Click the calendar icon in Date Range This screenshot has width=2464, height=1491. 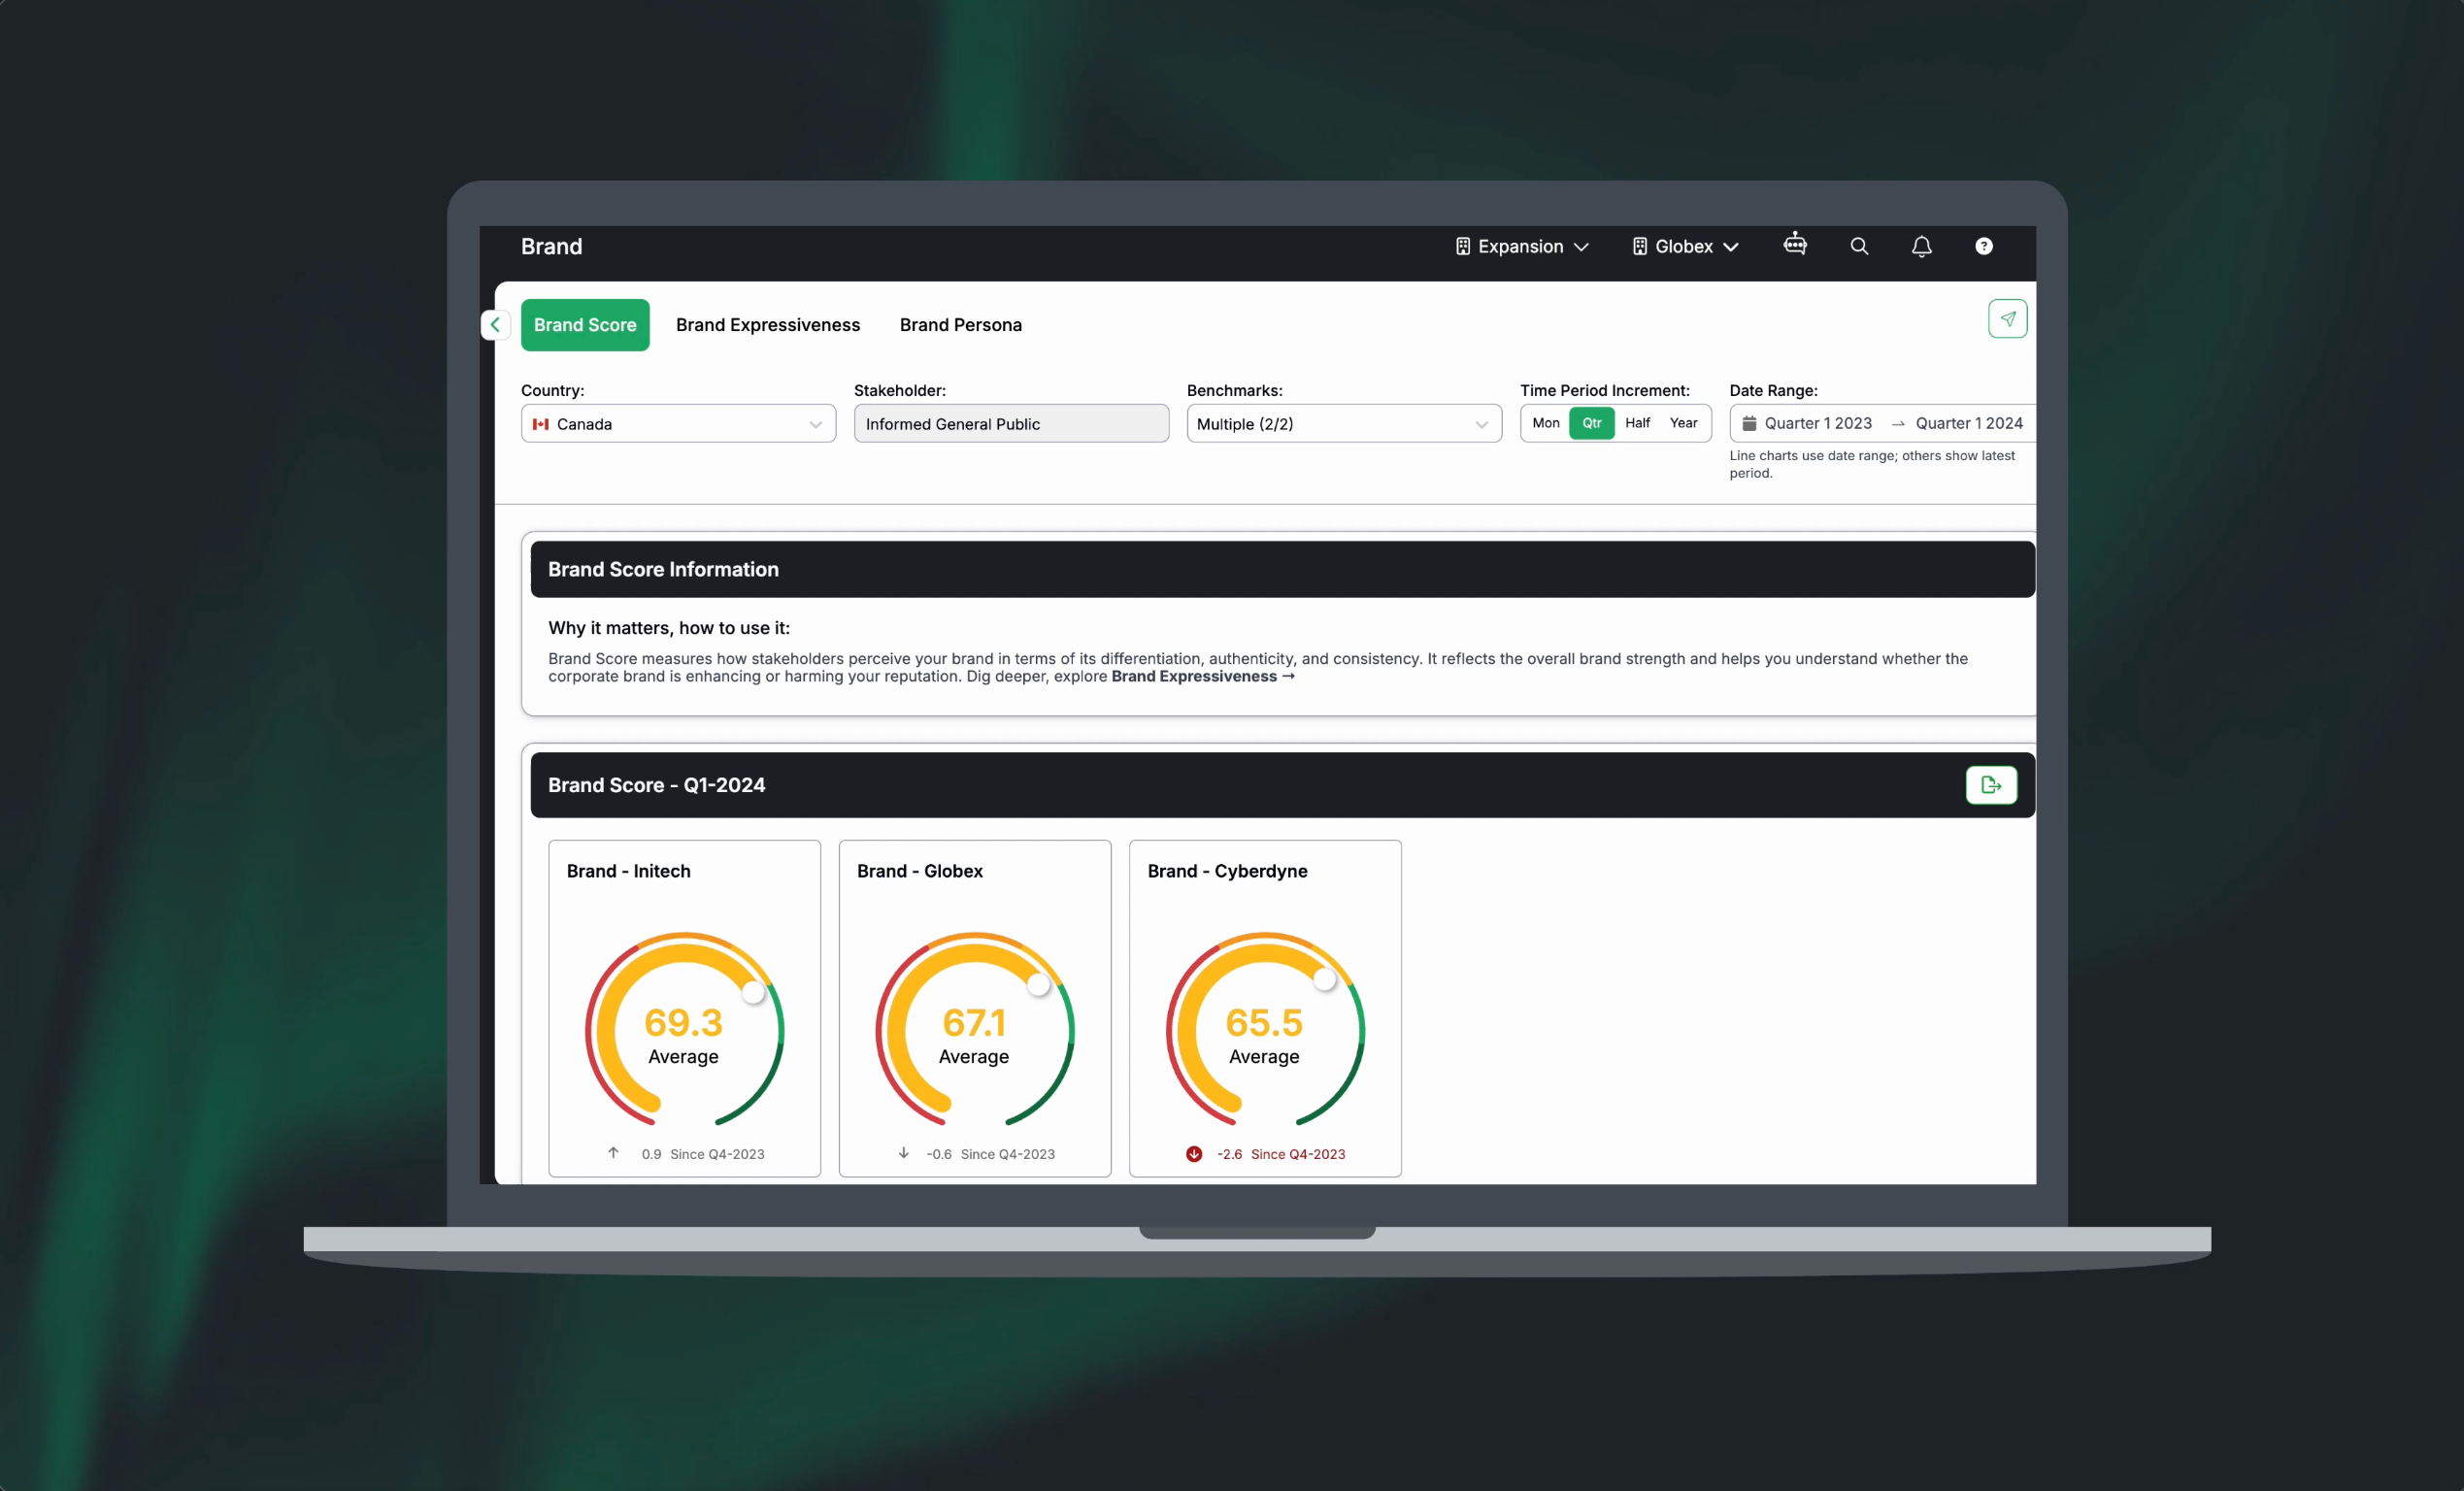click(x=1749, y=424)
